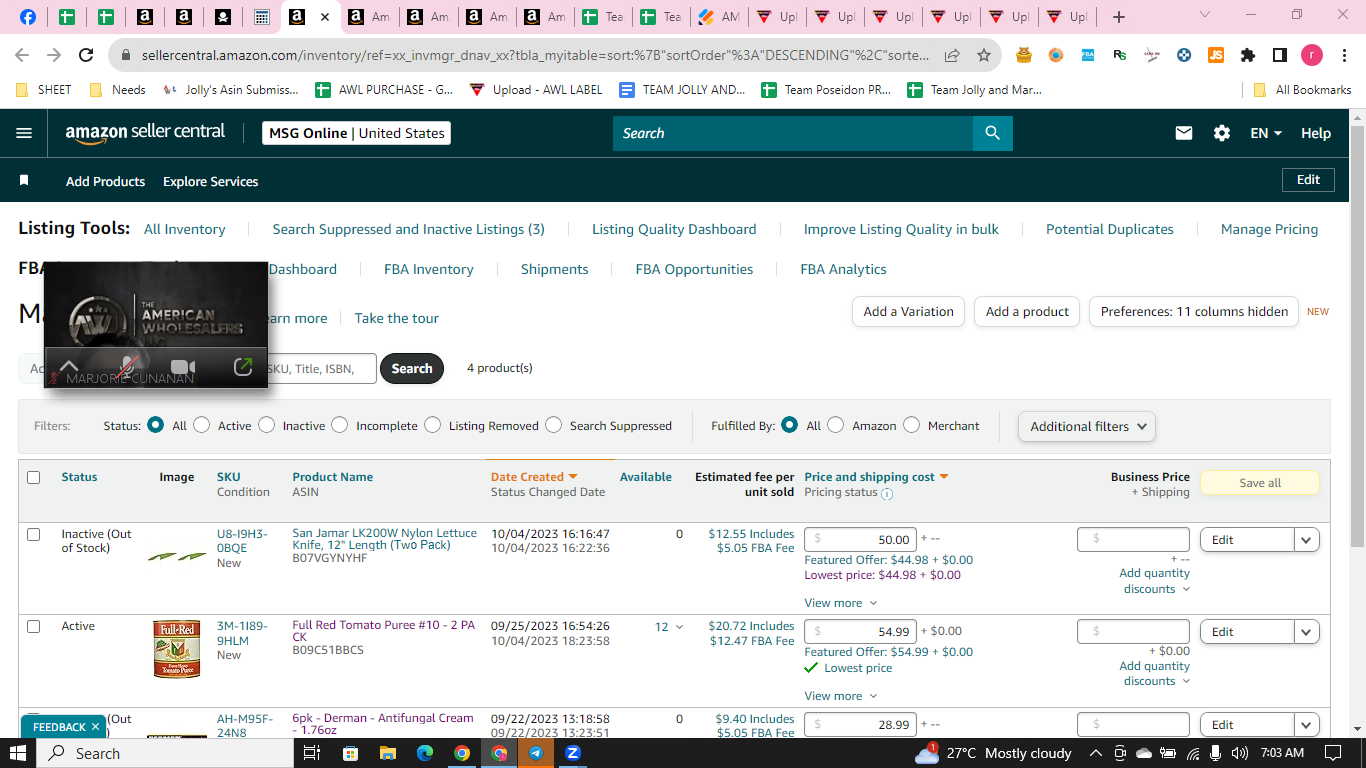Screen dimensions: 1366x768
Task: Expand quantity discounts for San Jamar row
Action: click(x=1156, y=581)
